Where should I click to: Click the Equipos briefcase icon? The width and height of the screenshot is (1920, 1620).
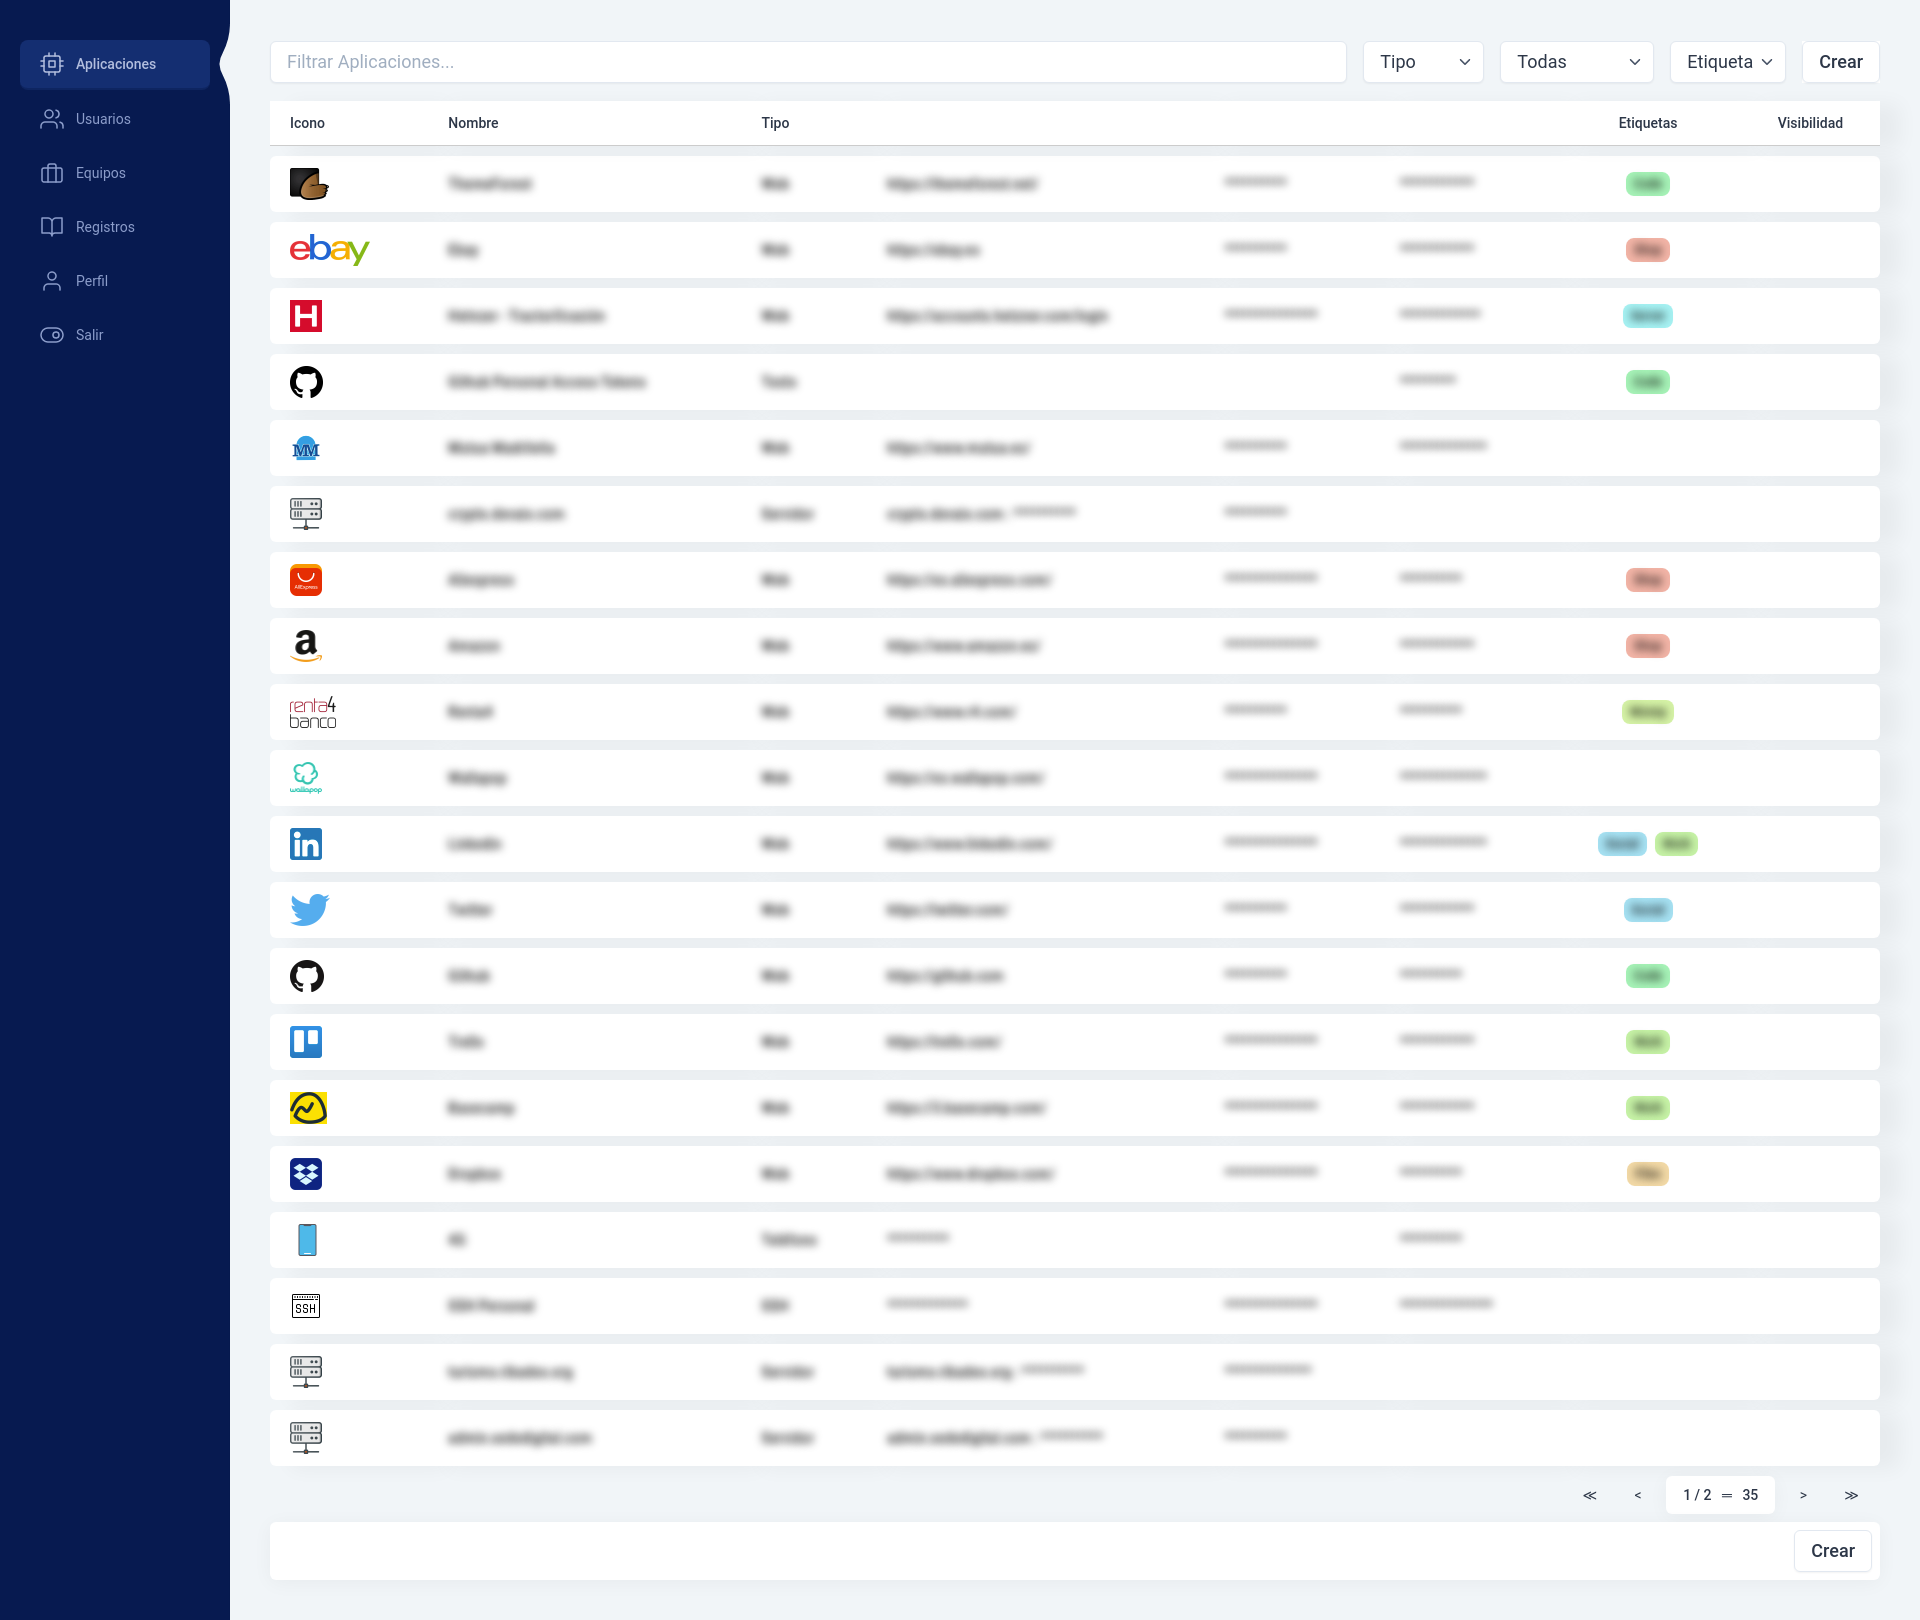[x=52, y=173]
